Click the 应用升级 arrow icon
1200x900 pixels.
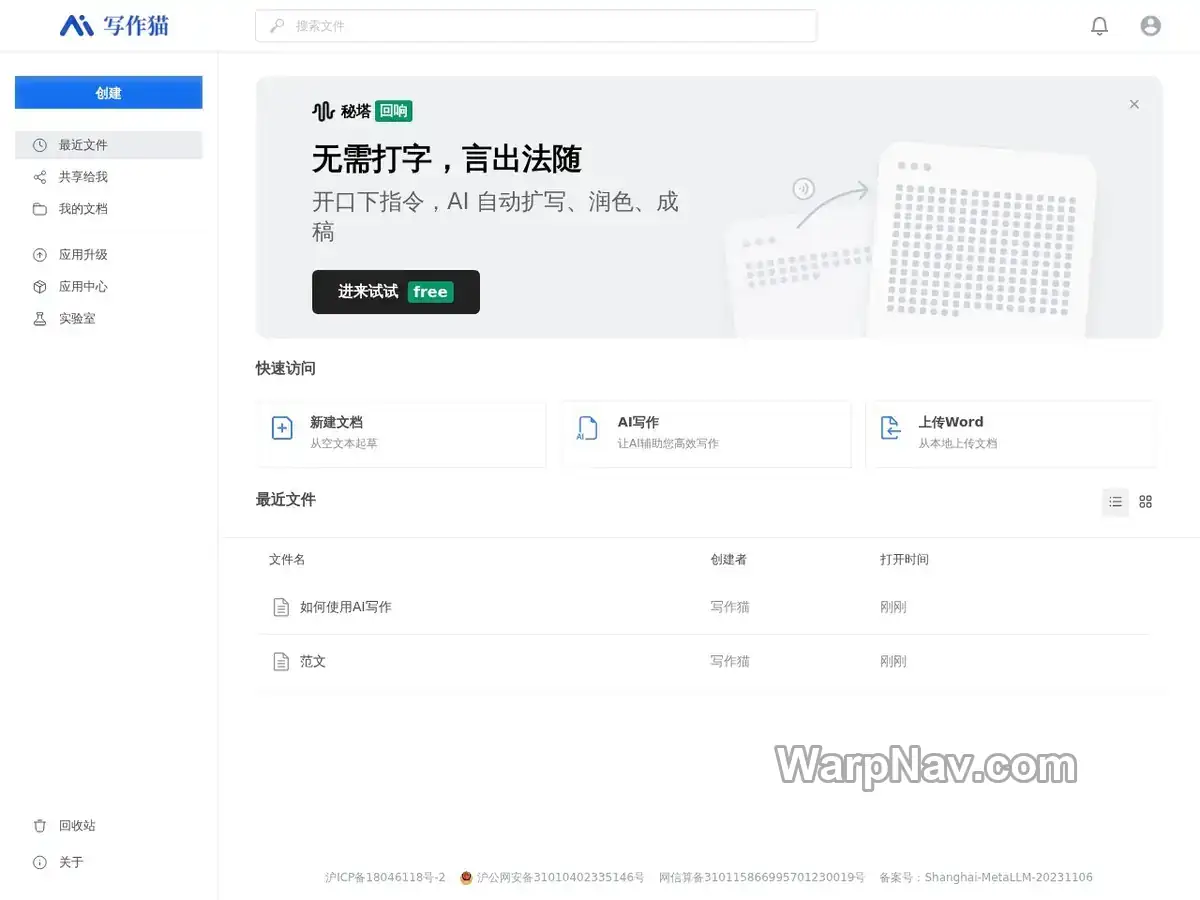[x=40, y=255]
